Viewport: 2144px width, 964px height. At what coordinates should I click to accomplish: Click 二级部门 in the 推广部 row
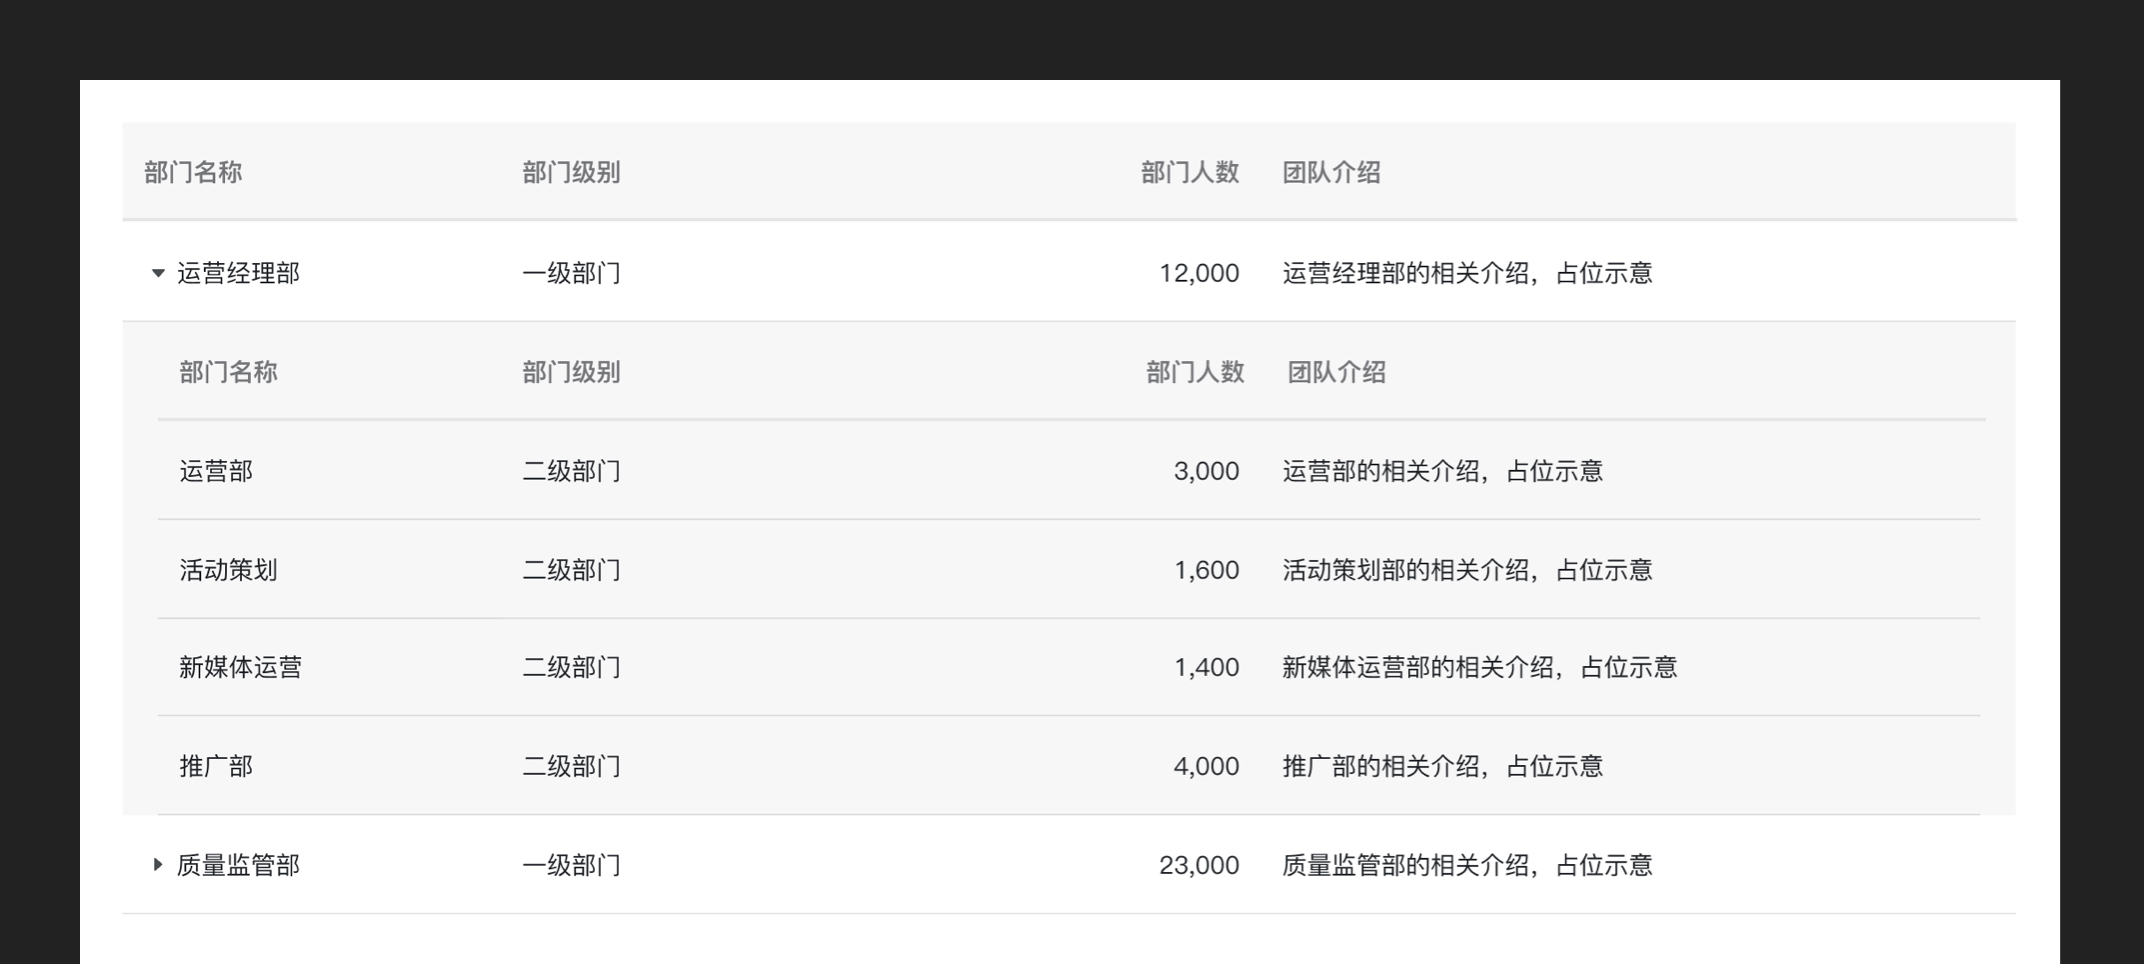coord(571,766)
